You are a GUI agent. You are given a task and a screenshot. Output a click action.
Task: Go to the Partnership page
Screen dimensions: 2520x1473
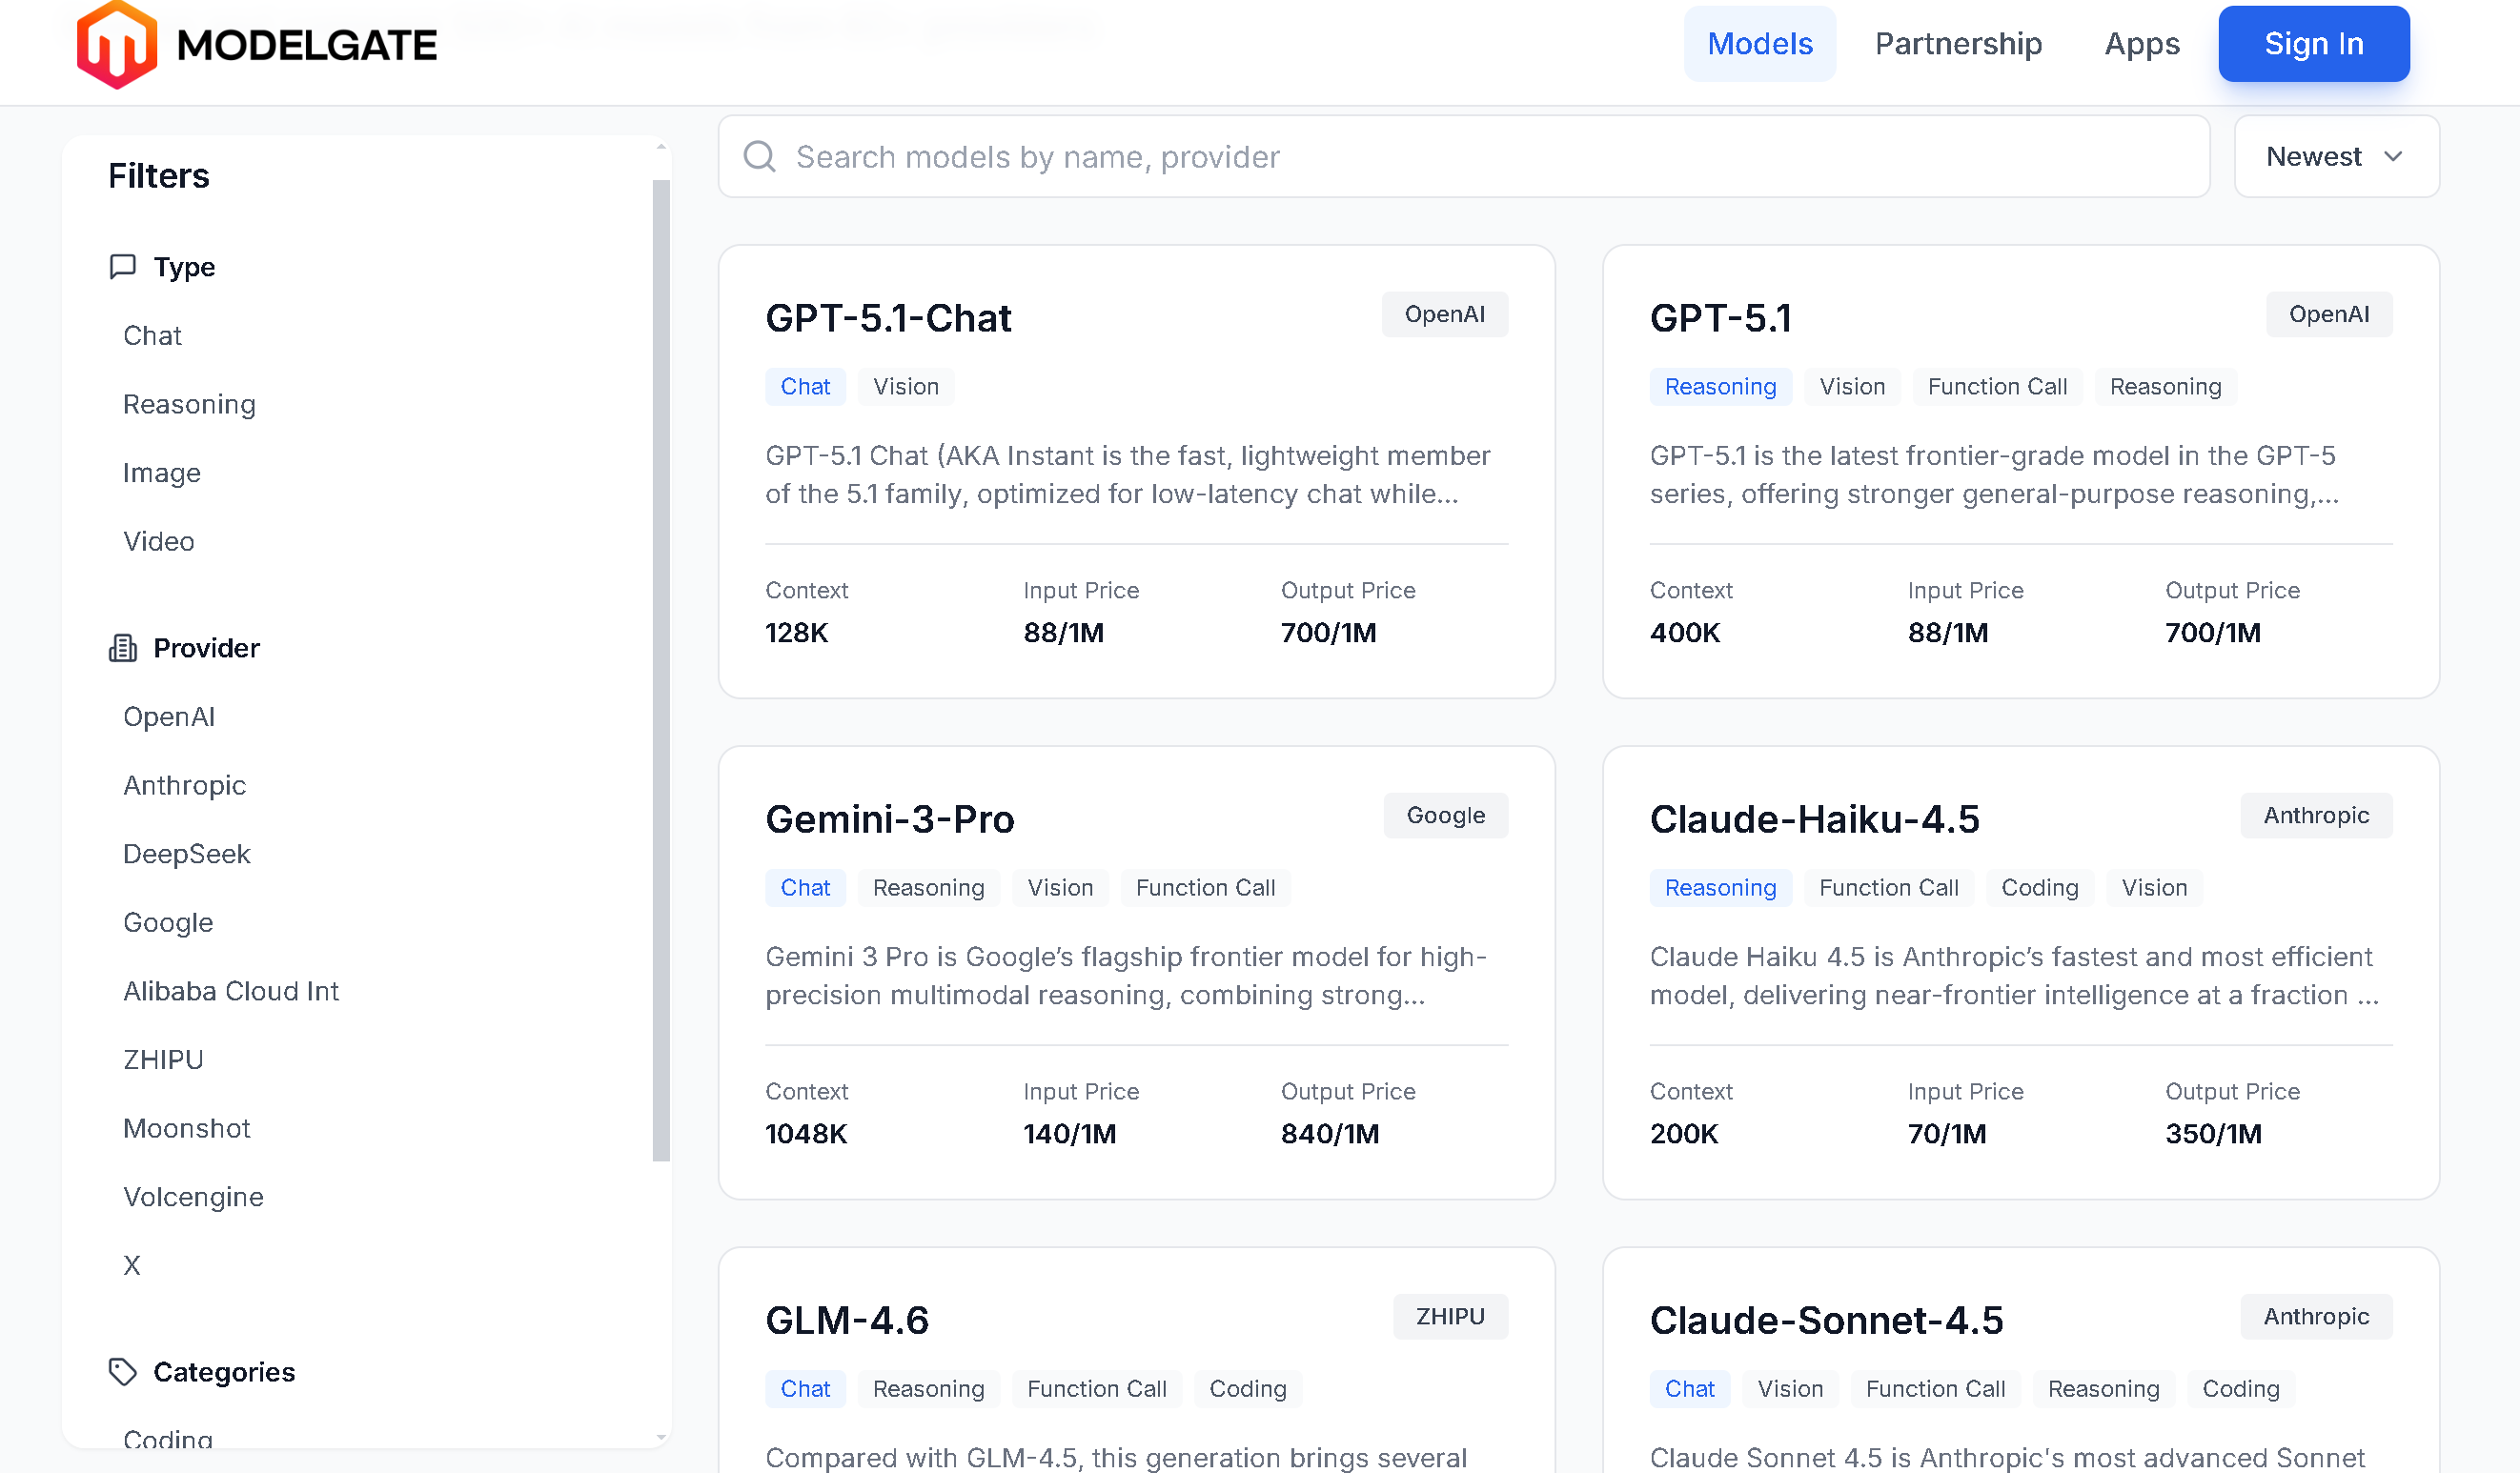point(1957,44)
